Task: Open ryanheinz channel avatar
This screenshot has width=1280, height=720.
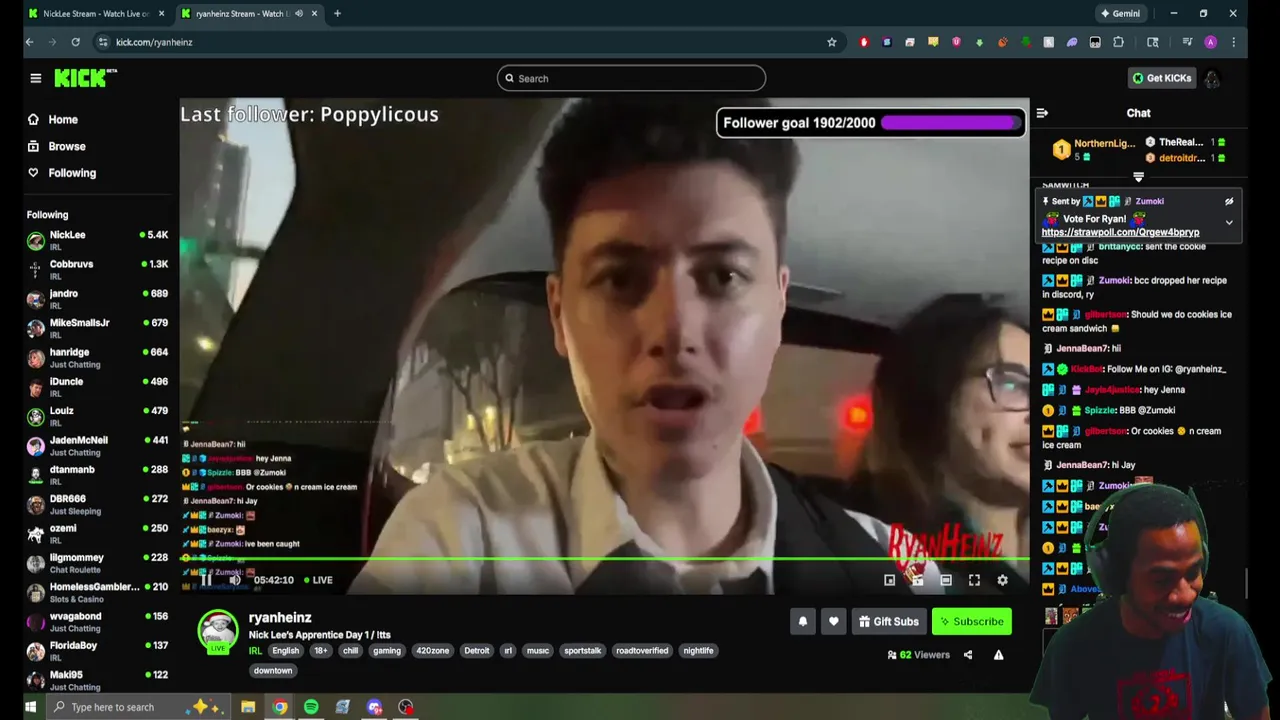Action: point(217,631)
